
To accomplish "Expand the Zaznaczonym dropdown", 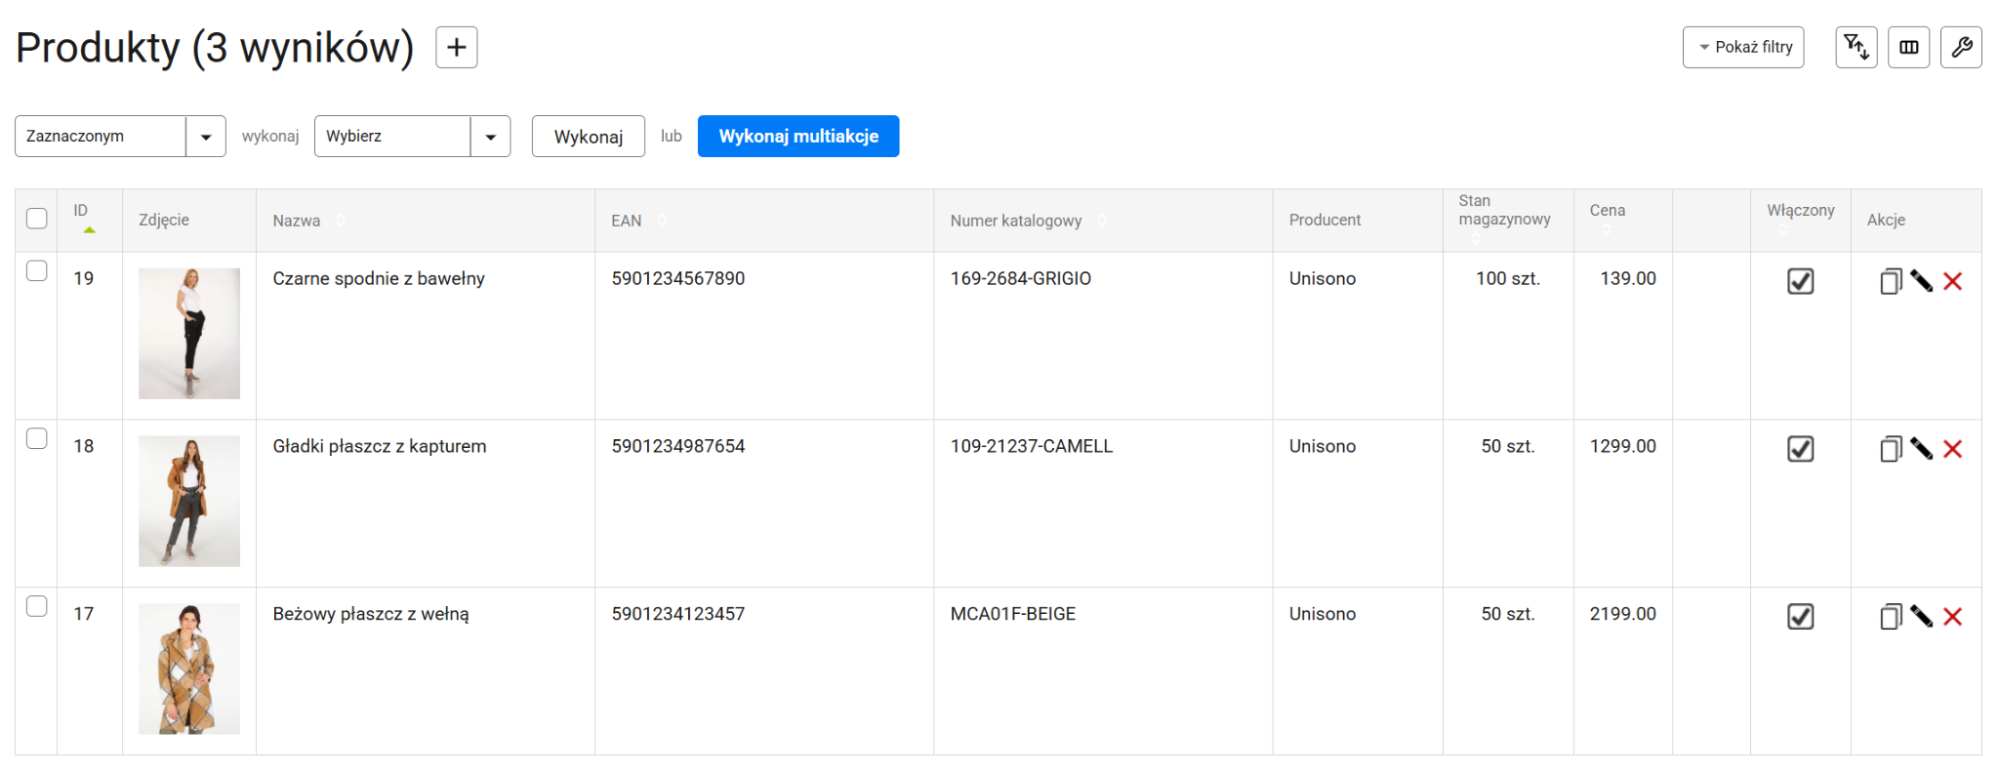I will pyautogui.click(x=205, y=137).
